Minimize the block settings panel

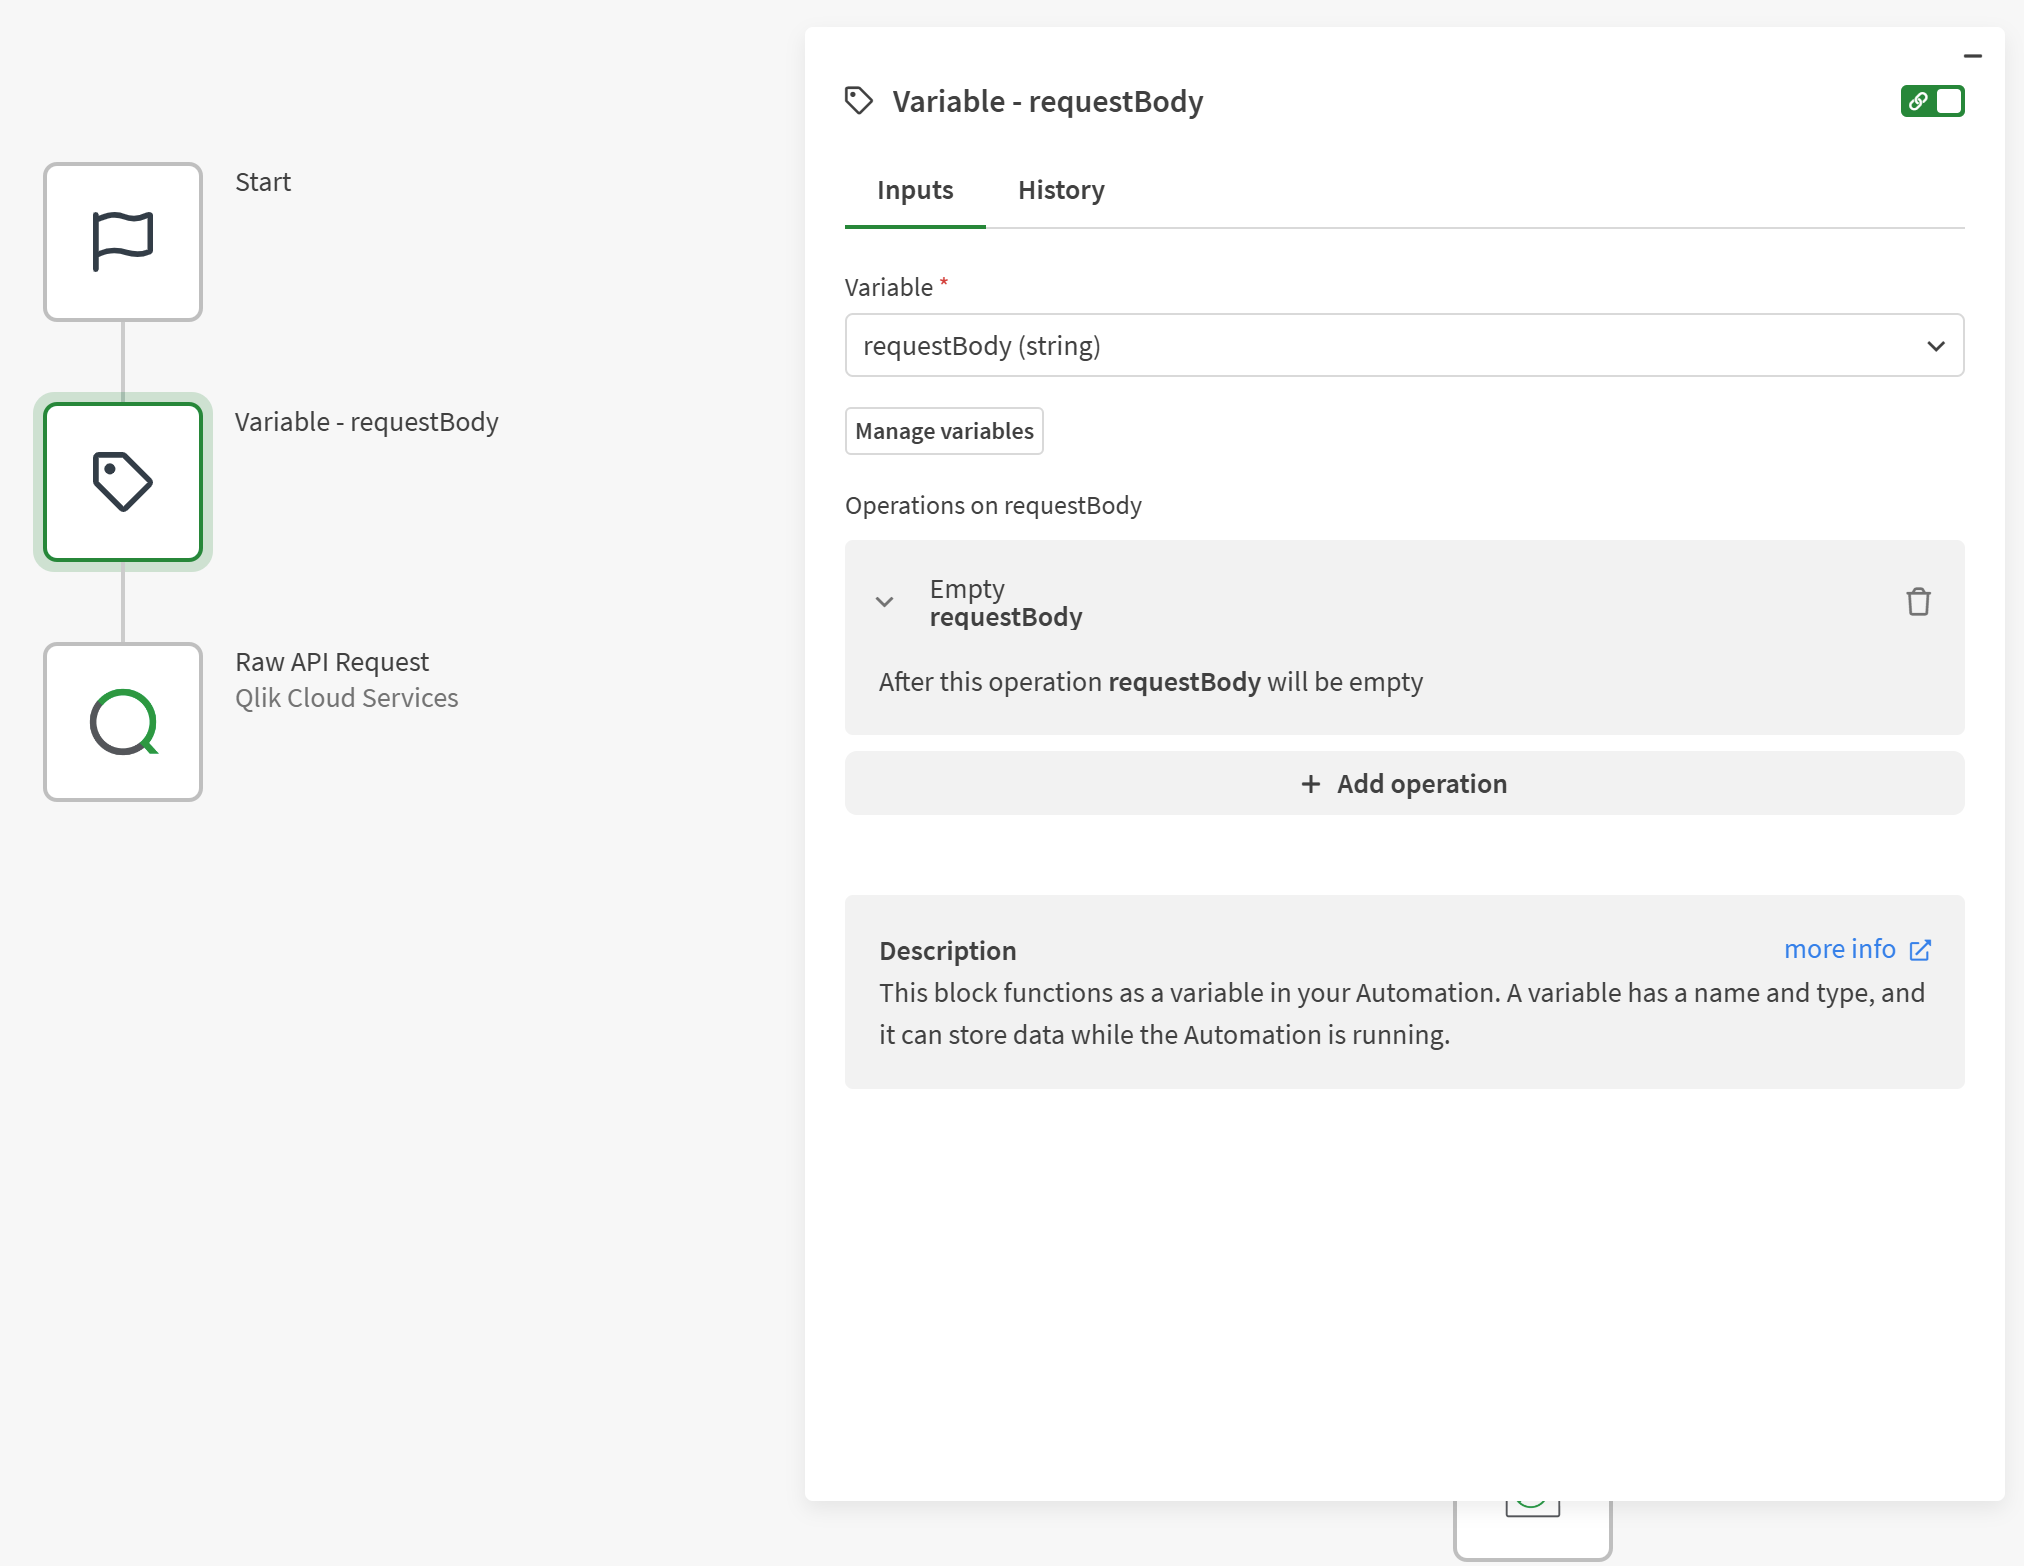tap(1973, 56)
